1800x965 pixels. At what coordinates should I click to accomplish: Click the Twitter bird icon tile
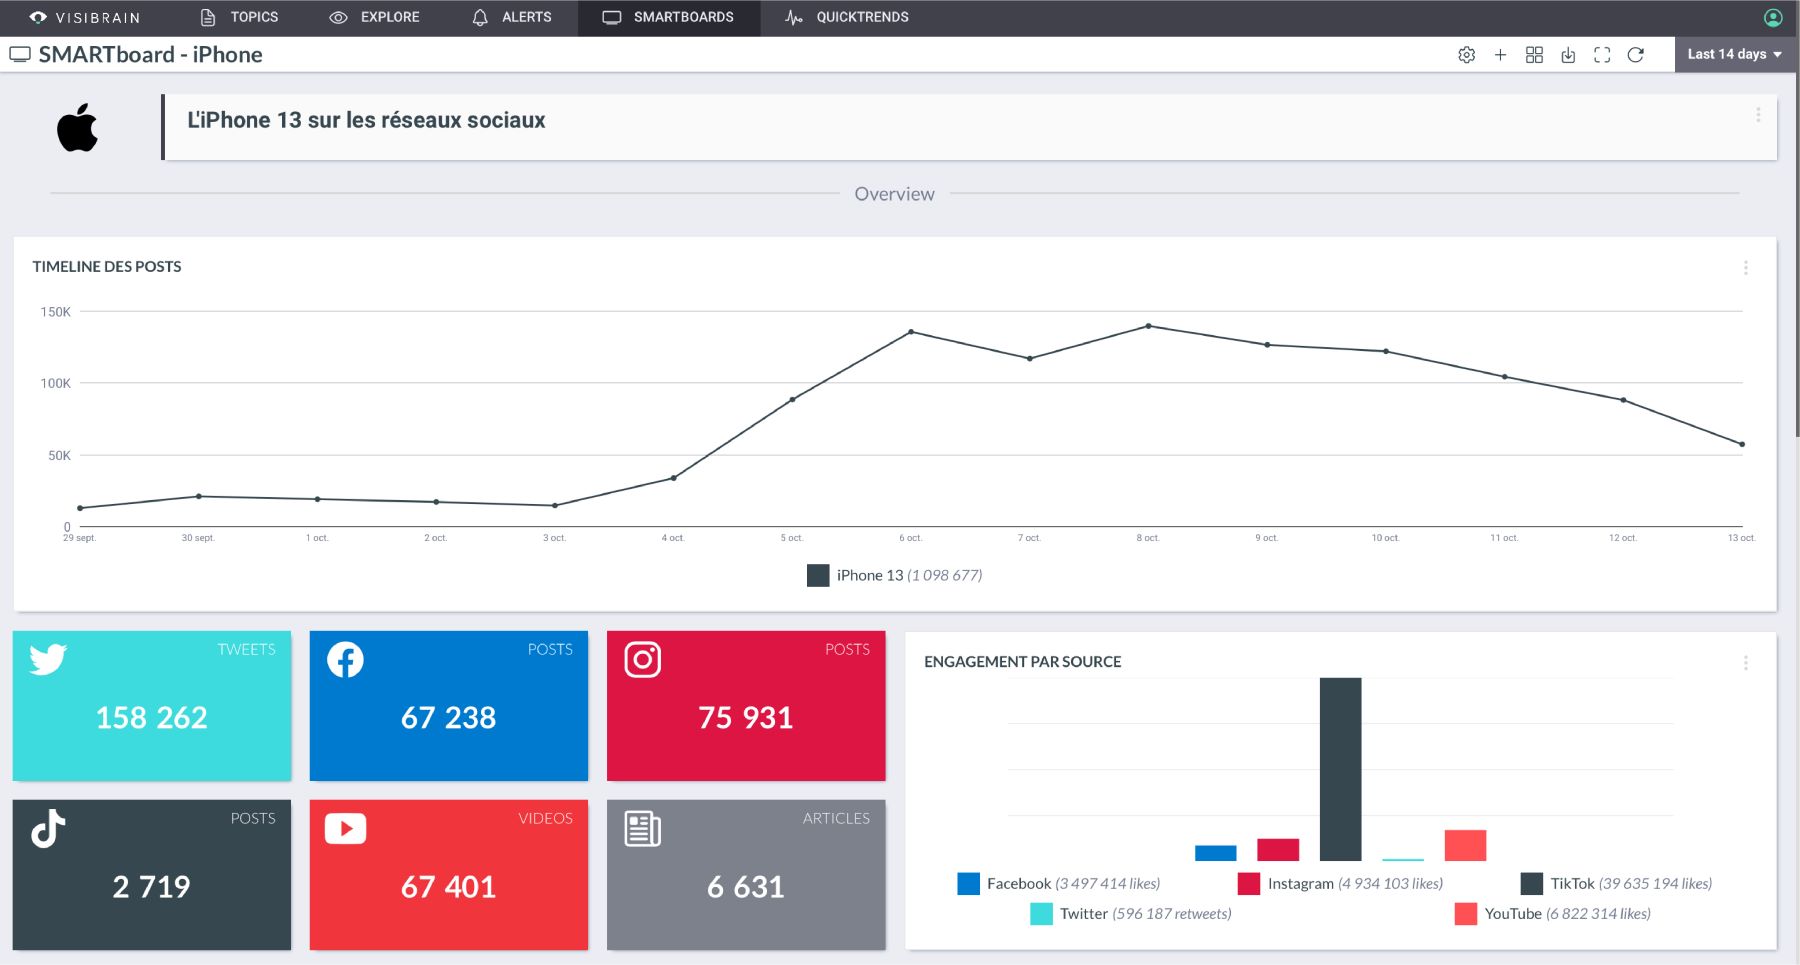point(47,659)
